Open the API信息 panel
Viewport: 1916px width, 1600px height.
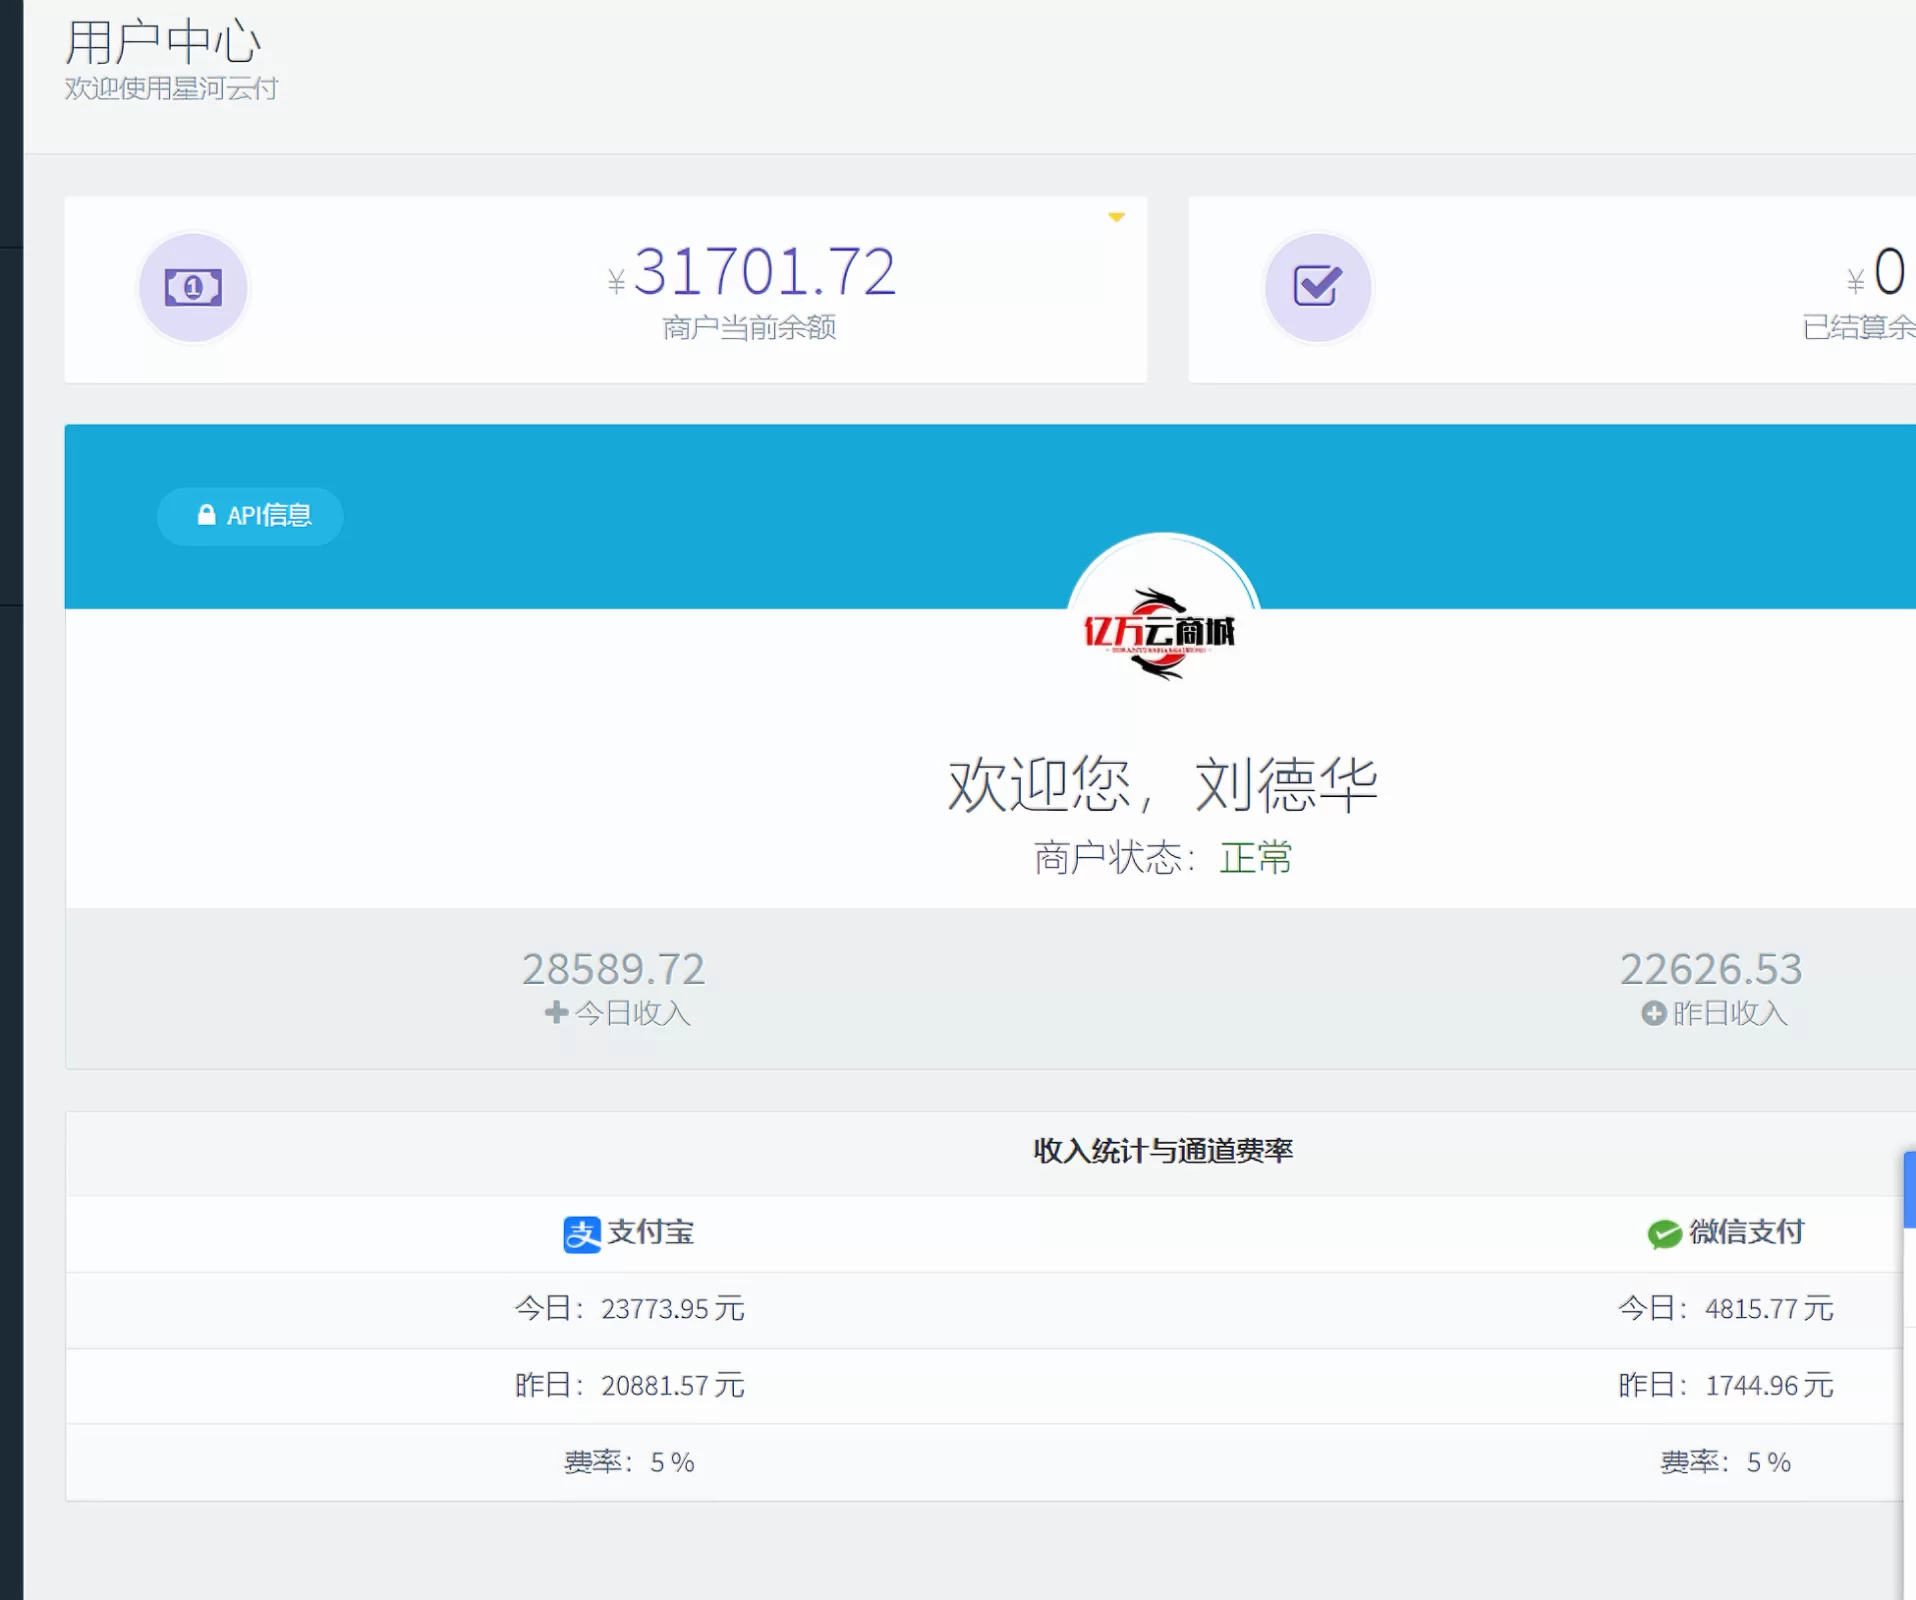[x=250, y=515]
